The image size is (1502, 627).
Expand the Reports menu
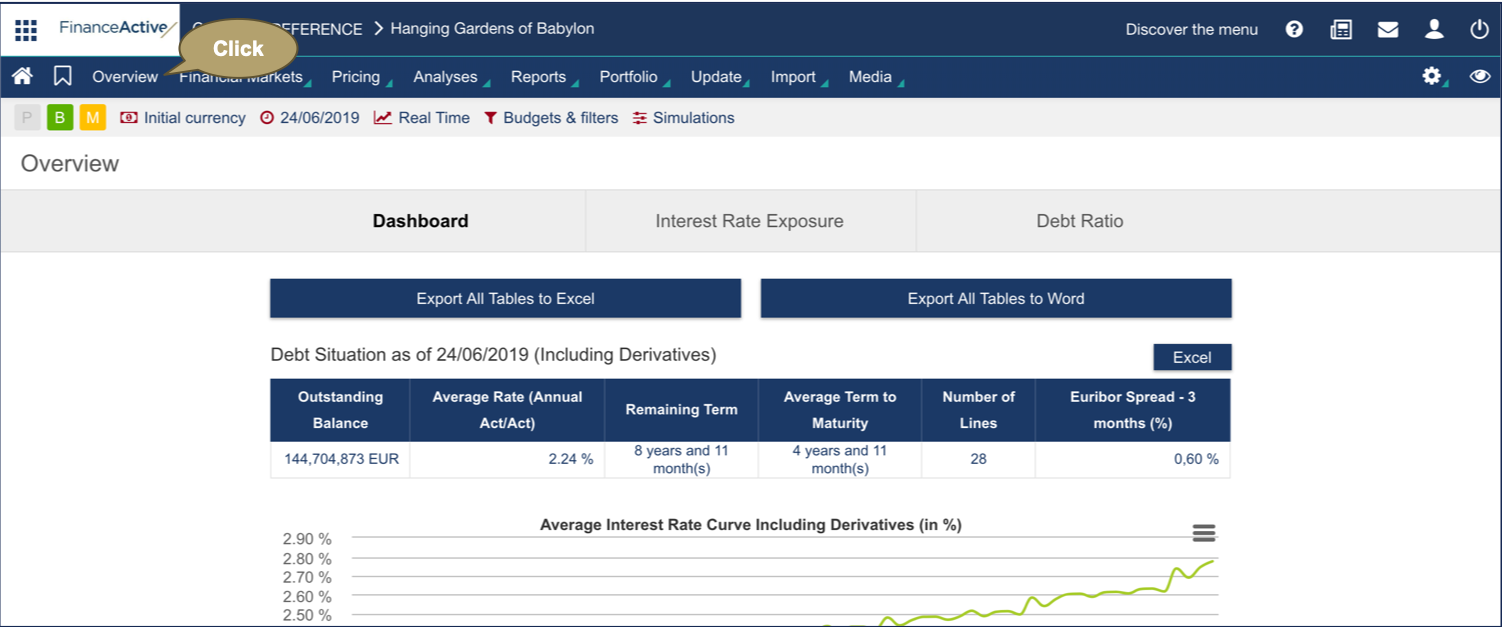(x=540, y=76)
